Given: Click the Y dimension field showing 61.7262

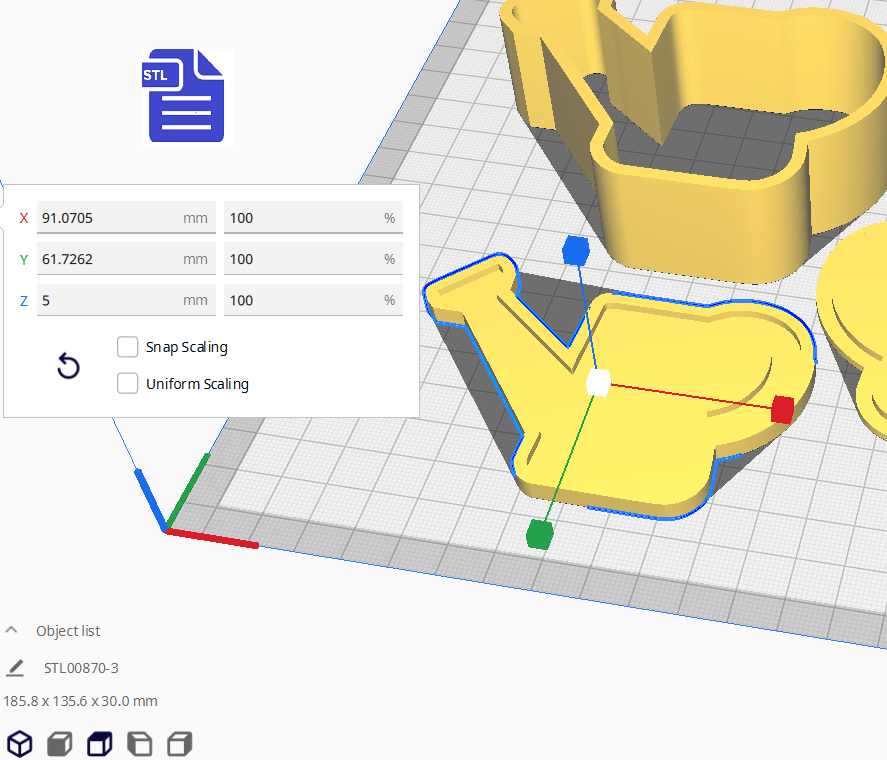Looking at the screenshot, I should [108, 259].
